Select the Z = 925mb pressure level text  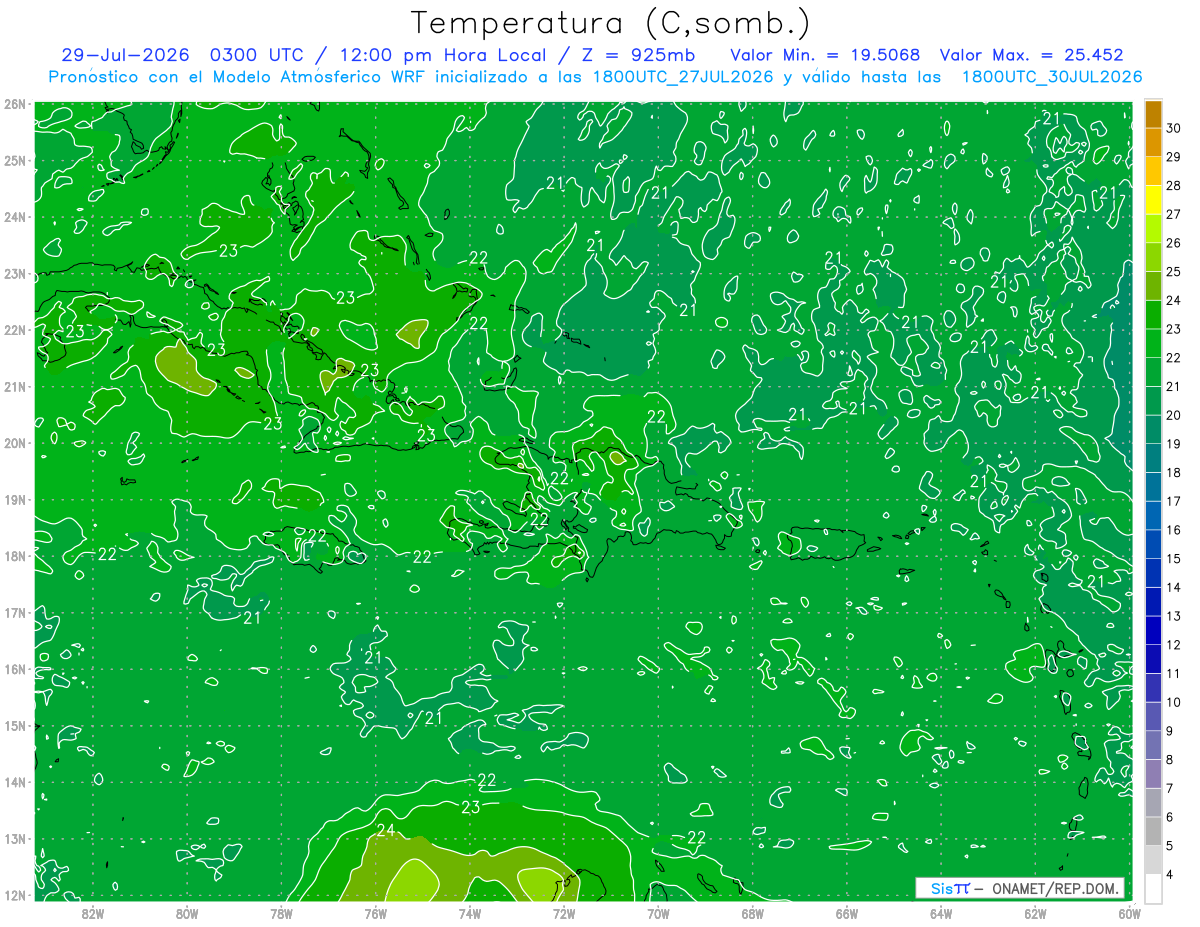[633, 56]
